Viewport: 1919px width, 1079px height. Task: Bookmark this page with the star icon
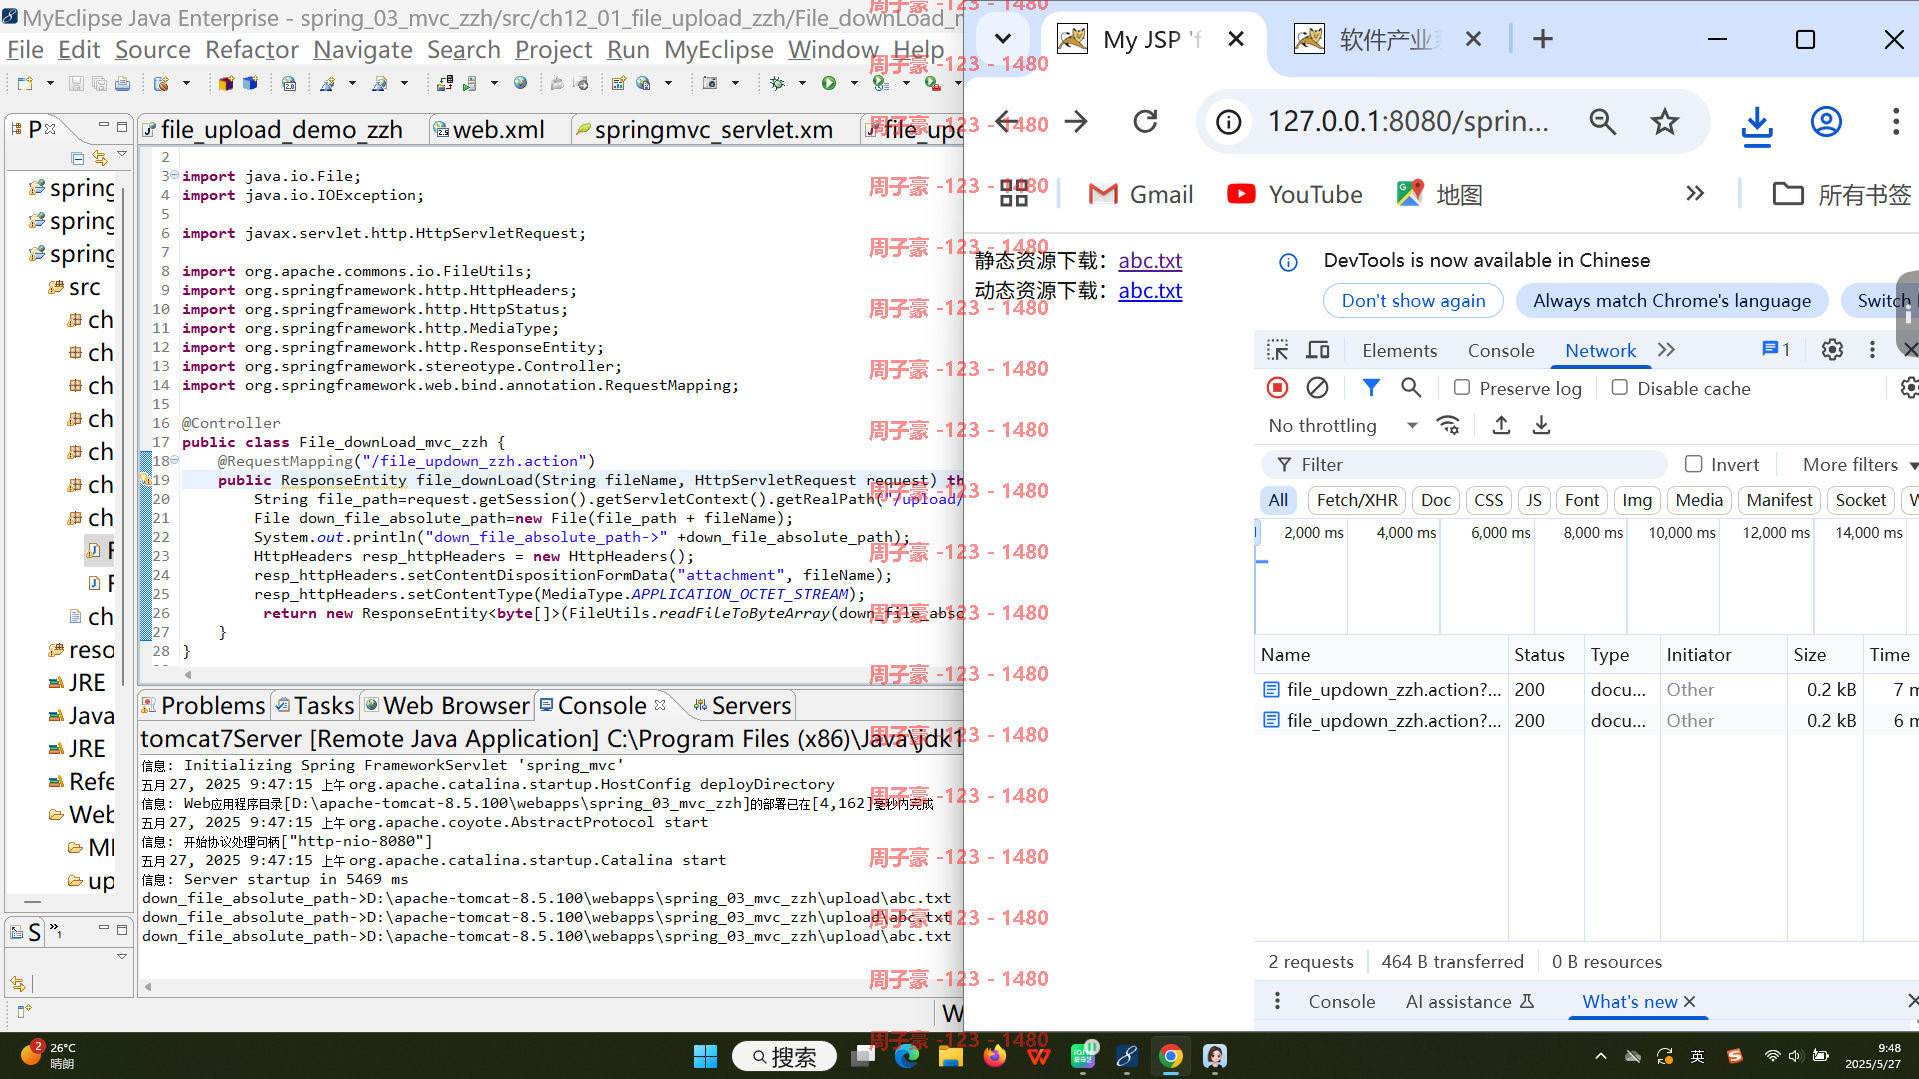click(x=1664, y=122)
